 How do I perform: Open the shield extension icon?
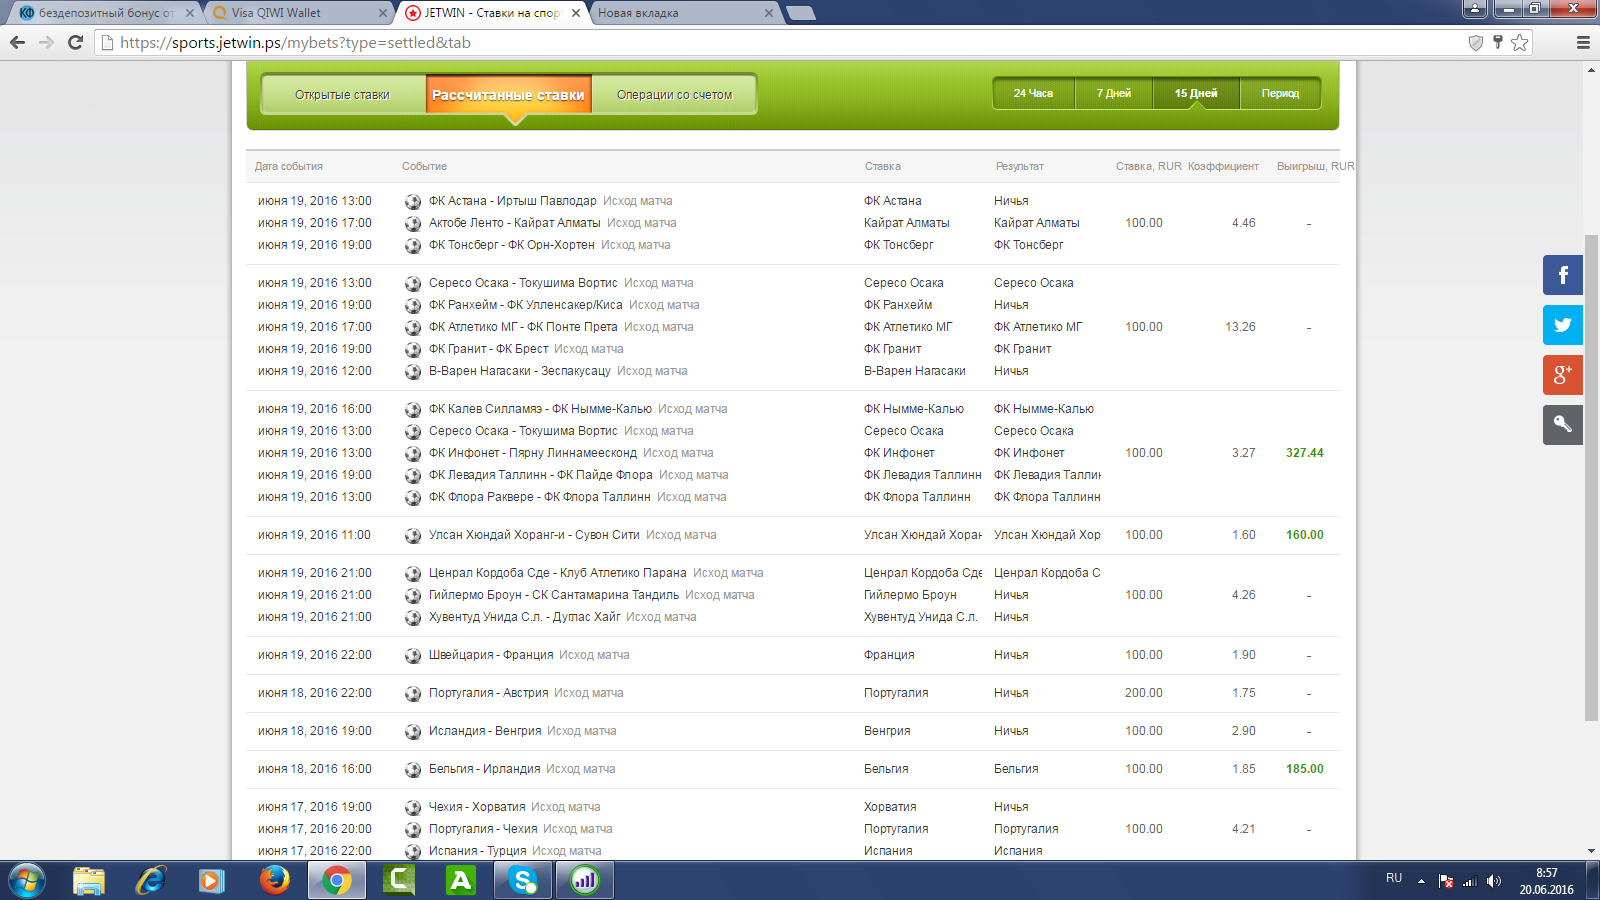coord(1475,42)
